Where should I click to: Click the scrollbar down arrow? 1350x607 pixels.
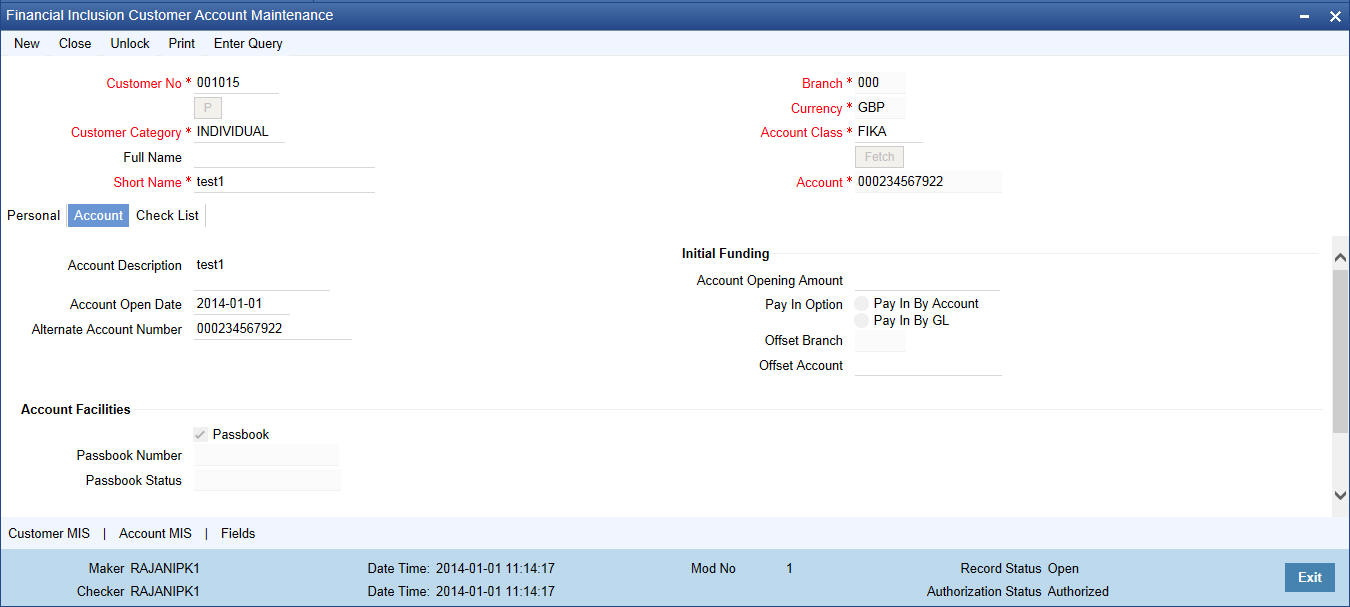pyautogui.click(x=1340, y=495)
